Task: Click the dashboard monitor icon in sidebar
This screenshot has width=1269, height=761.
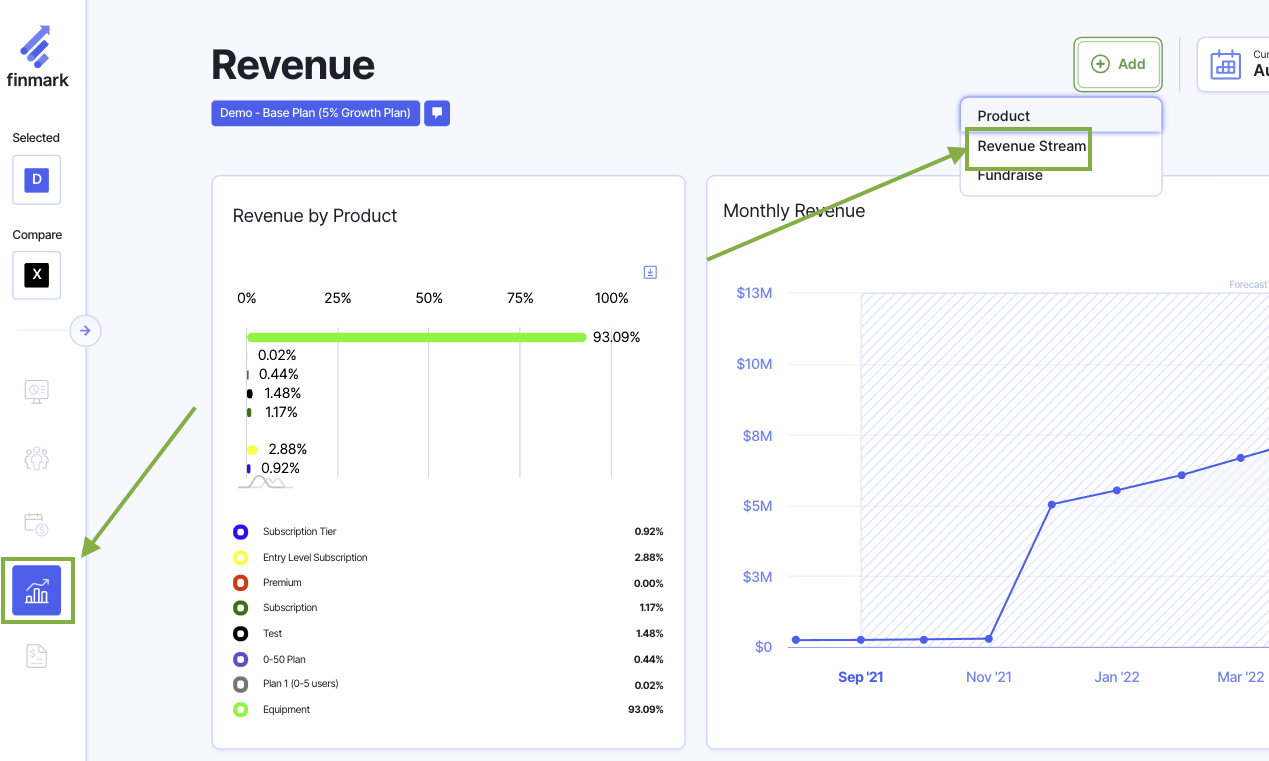Action: pyautogui.click(x=37, y=391)
